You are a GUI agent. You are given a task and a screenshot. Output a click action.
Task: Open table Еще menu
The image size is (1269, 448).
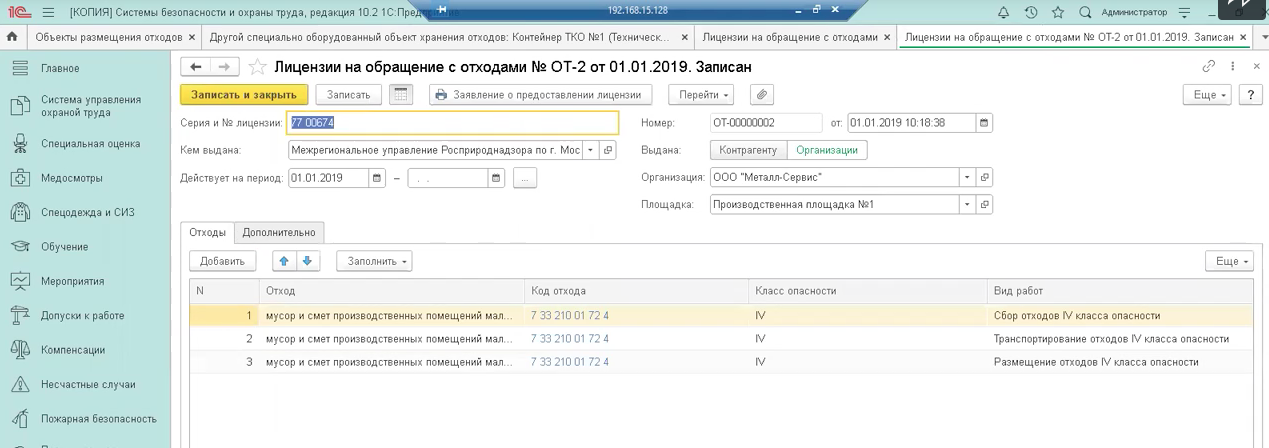tap(1228, 261)
